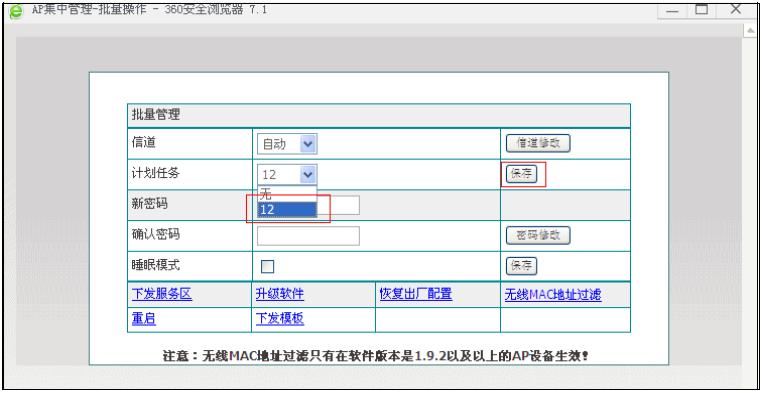Image resolution: width=764 pixels, height=393 pixels.
Task: Collapse the 计划任务 dropdown showing 12
Action: pyautogui.click(x=287, y=174)
